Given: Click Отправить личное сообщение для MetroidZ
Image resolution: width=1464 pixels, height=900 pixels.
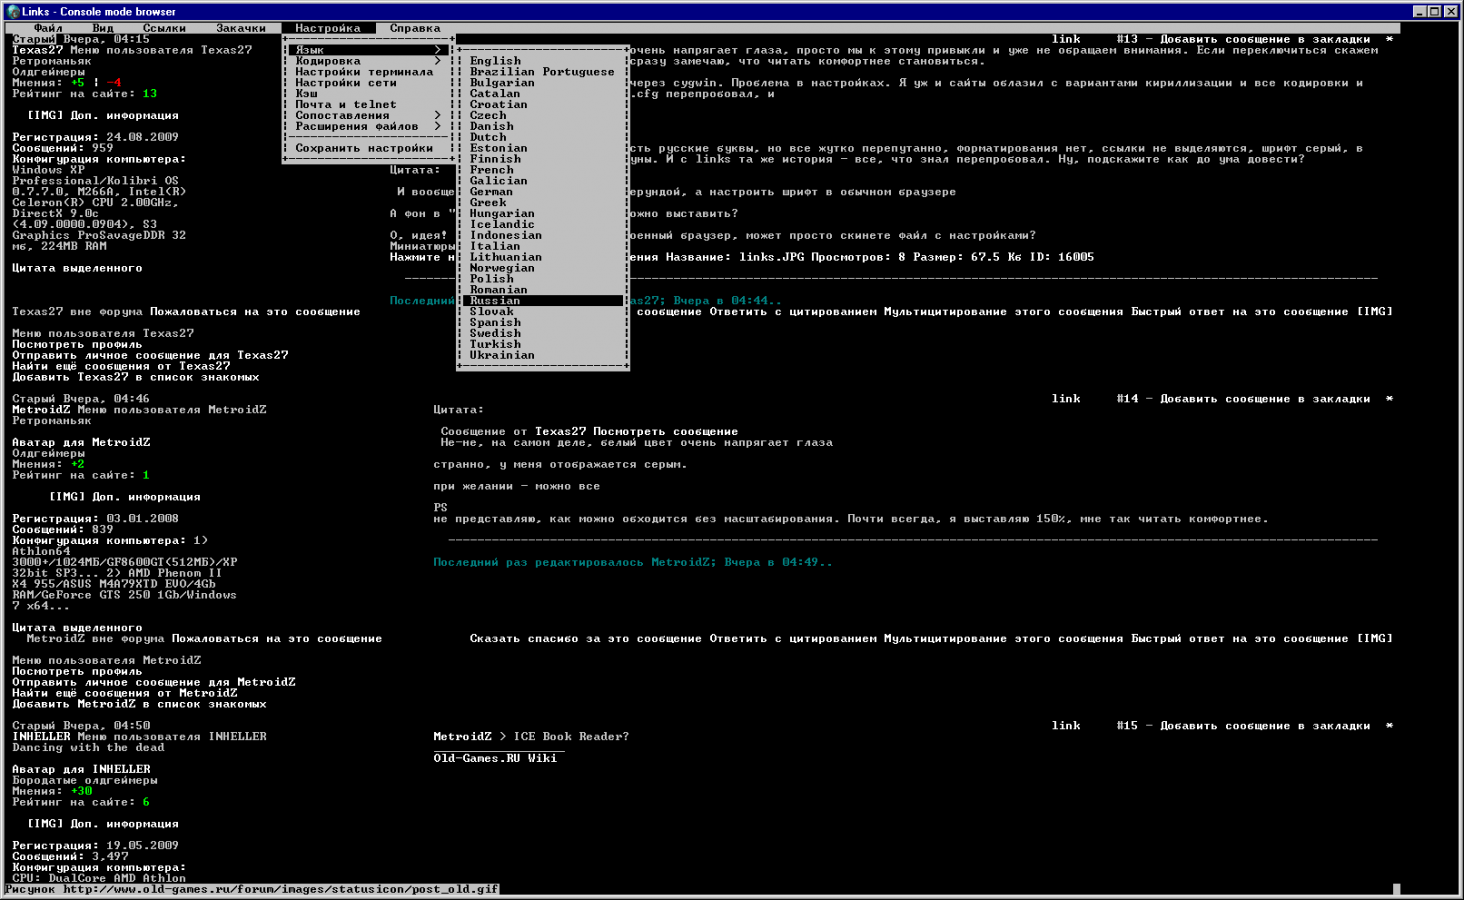Looking at the screenshot, I should tap(153, 682).
